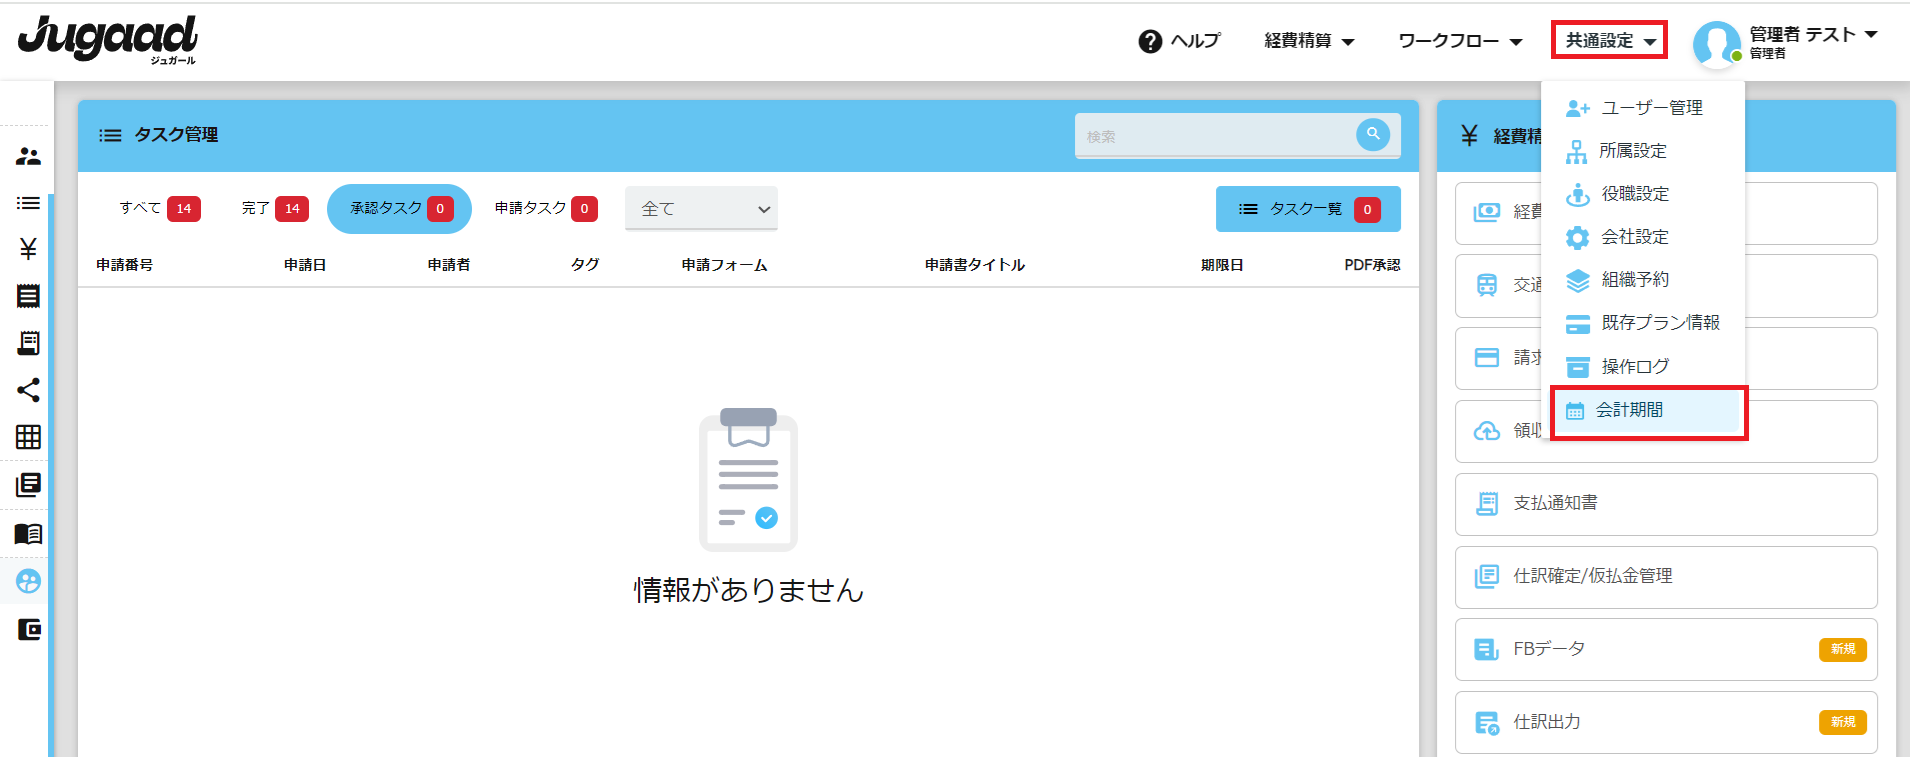Click the タスク一覧 button
This screenshot has height=757, width=1910.
pyautogui.click(x=1307, y=209)
